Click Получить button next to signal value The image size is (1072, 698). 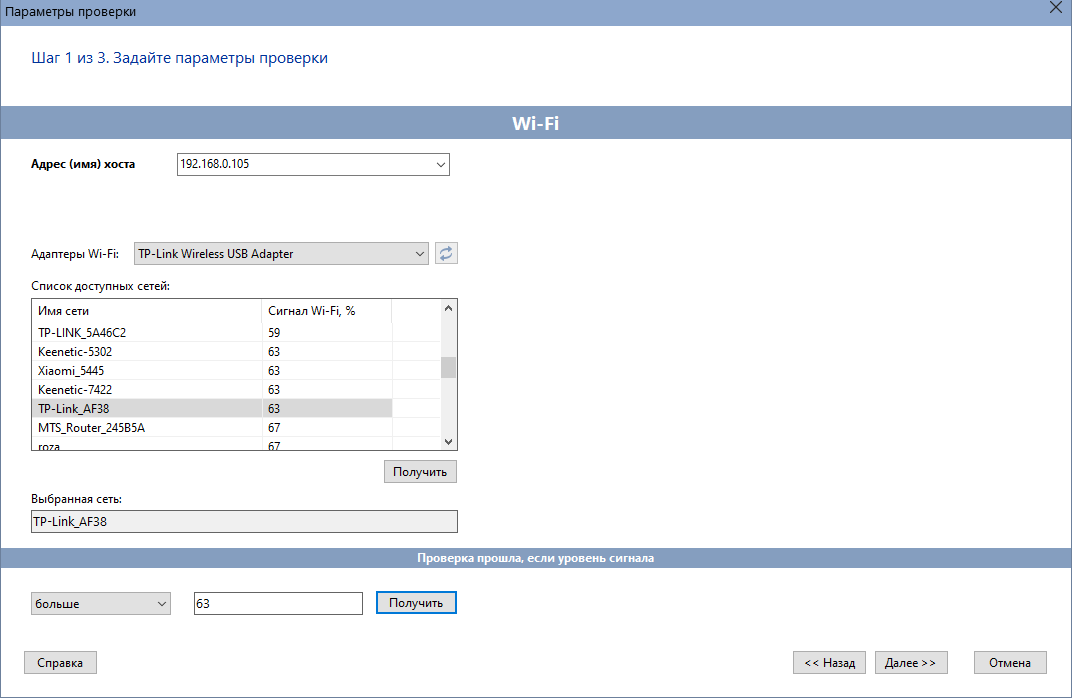pyautogui.click(x=416, y=603)
